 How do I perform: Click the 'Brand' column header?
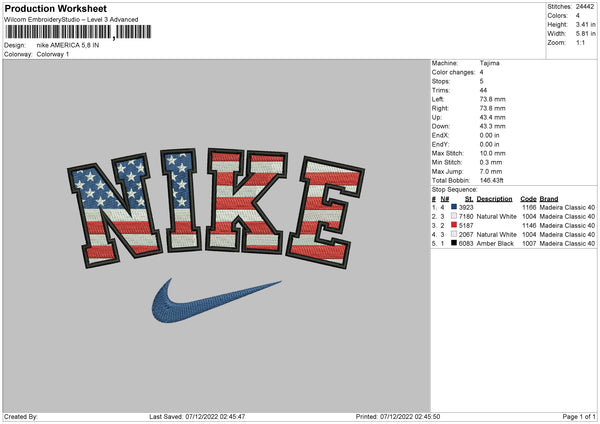click(x=549, y=199)
